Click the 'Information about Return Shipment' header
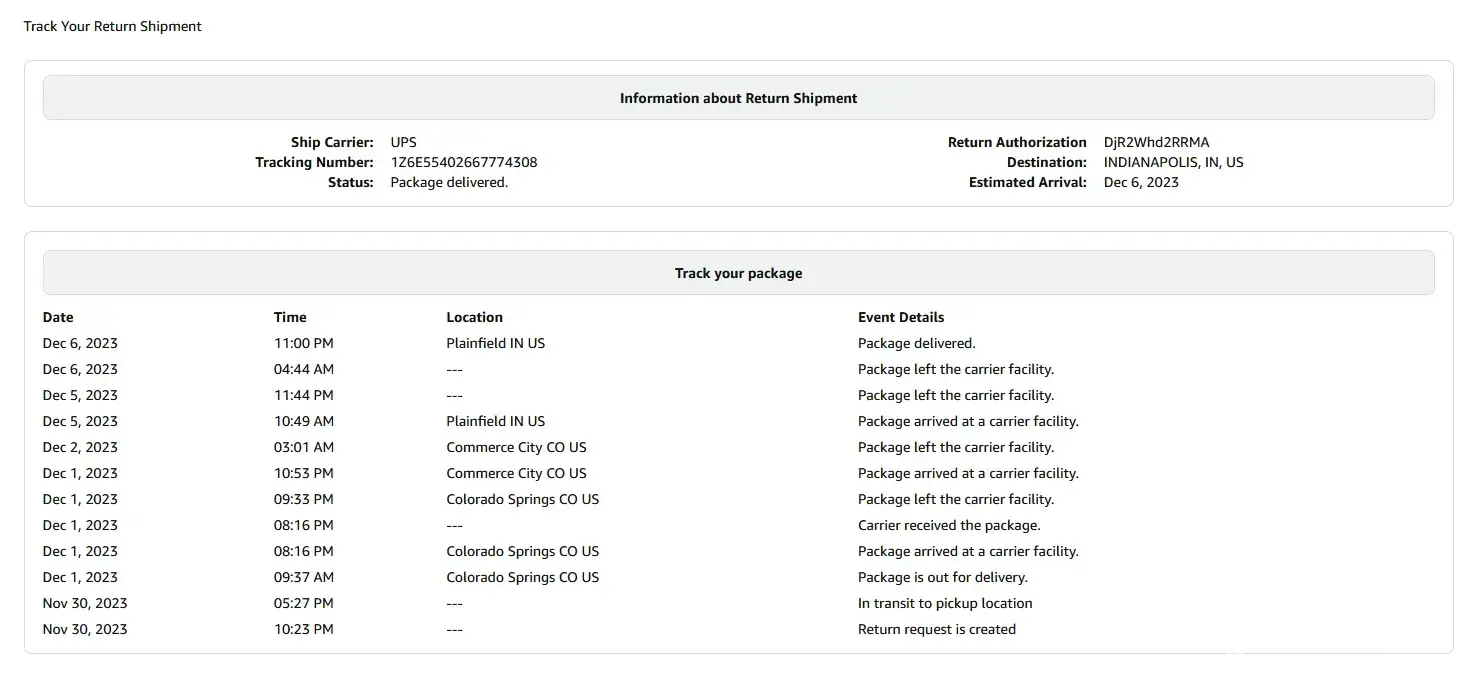1479x676 pixels. click(x=738, y=98)
